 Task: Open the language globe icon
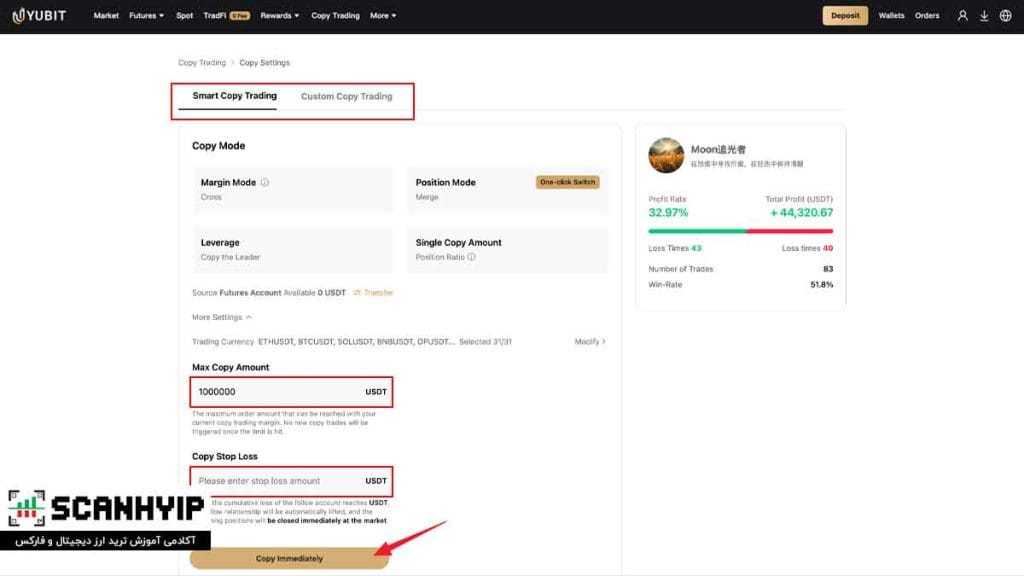(1005, 16)
